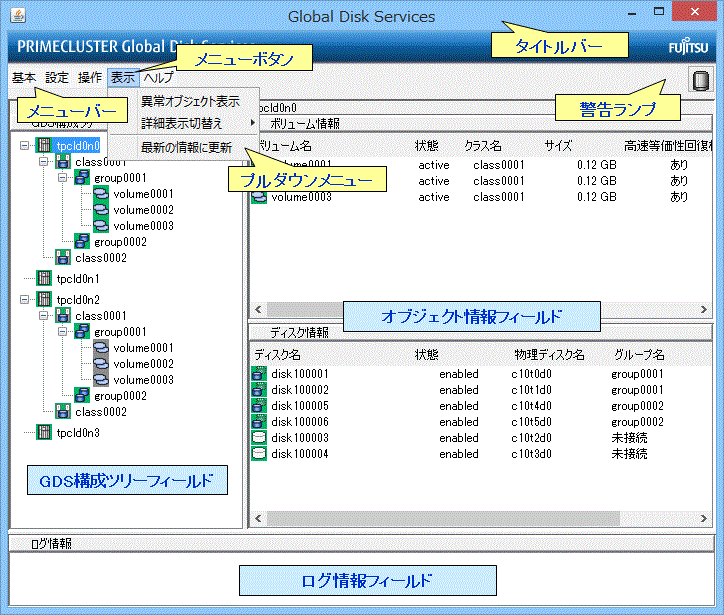
Task: Sort by クラス名 column header
Action: pos(483,146)
